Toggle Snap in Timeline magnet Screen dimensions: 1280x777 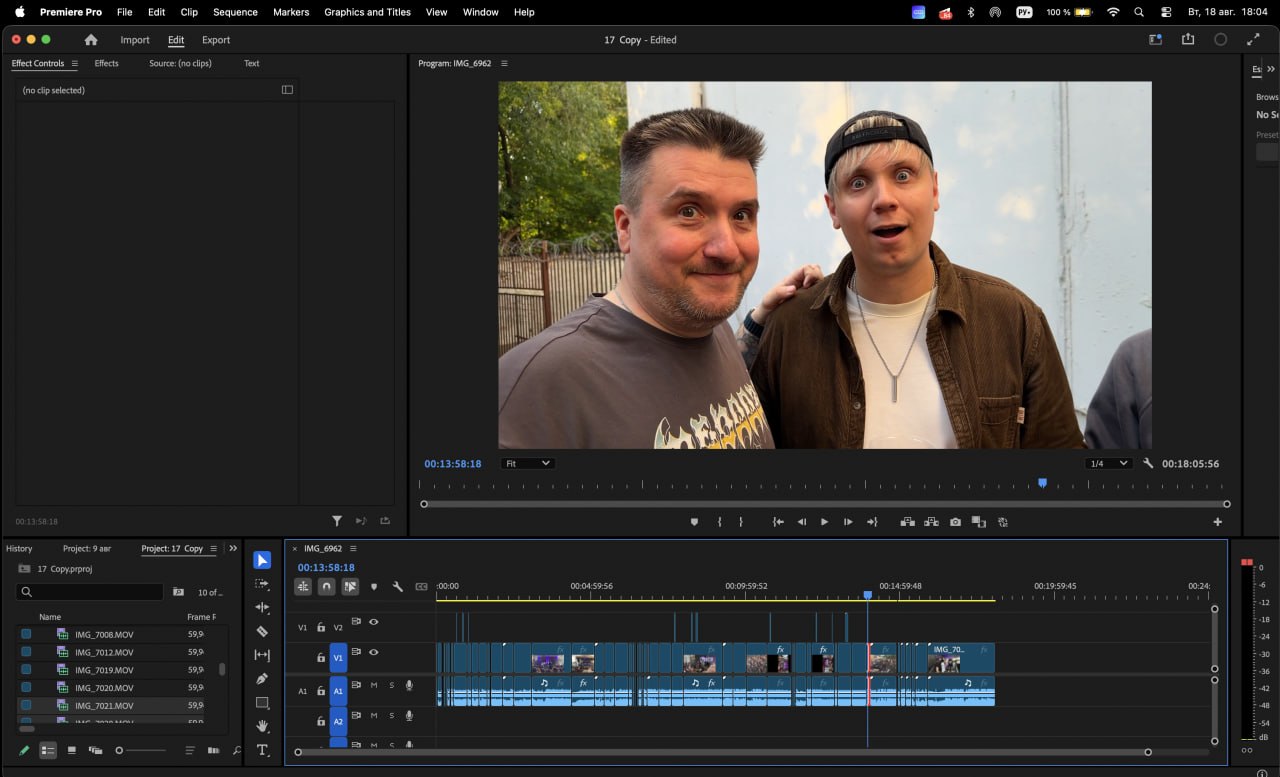pos(326,587)
